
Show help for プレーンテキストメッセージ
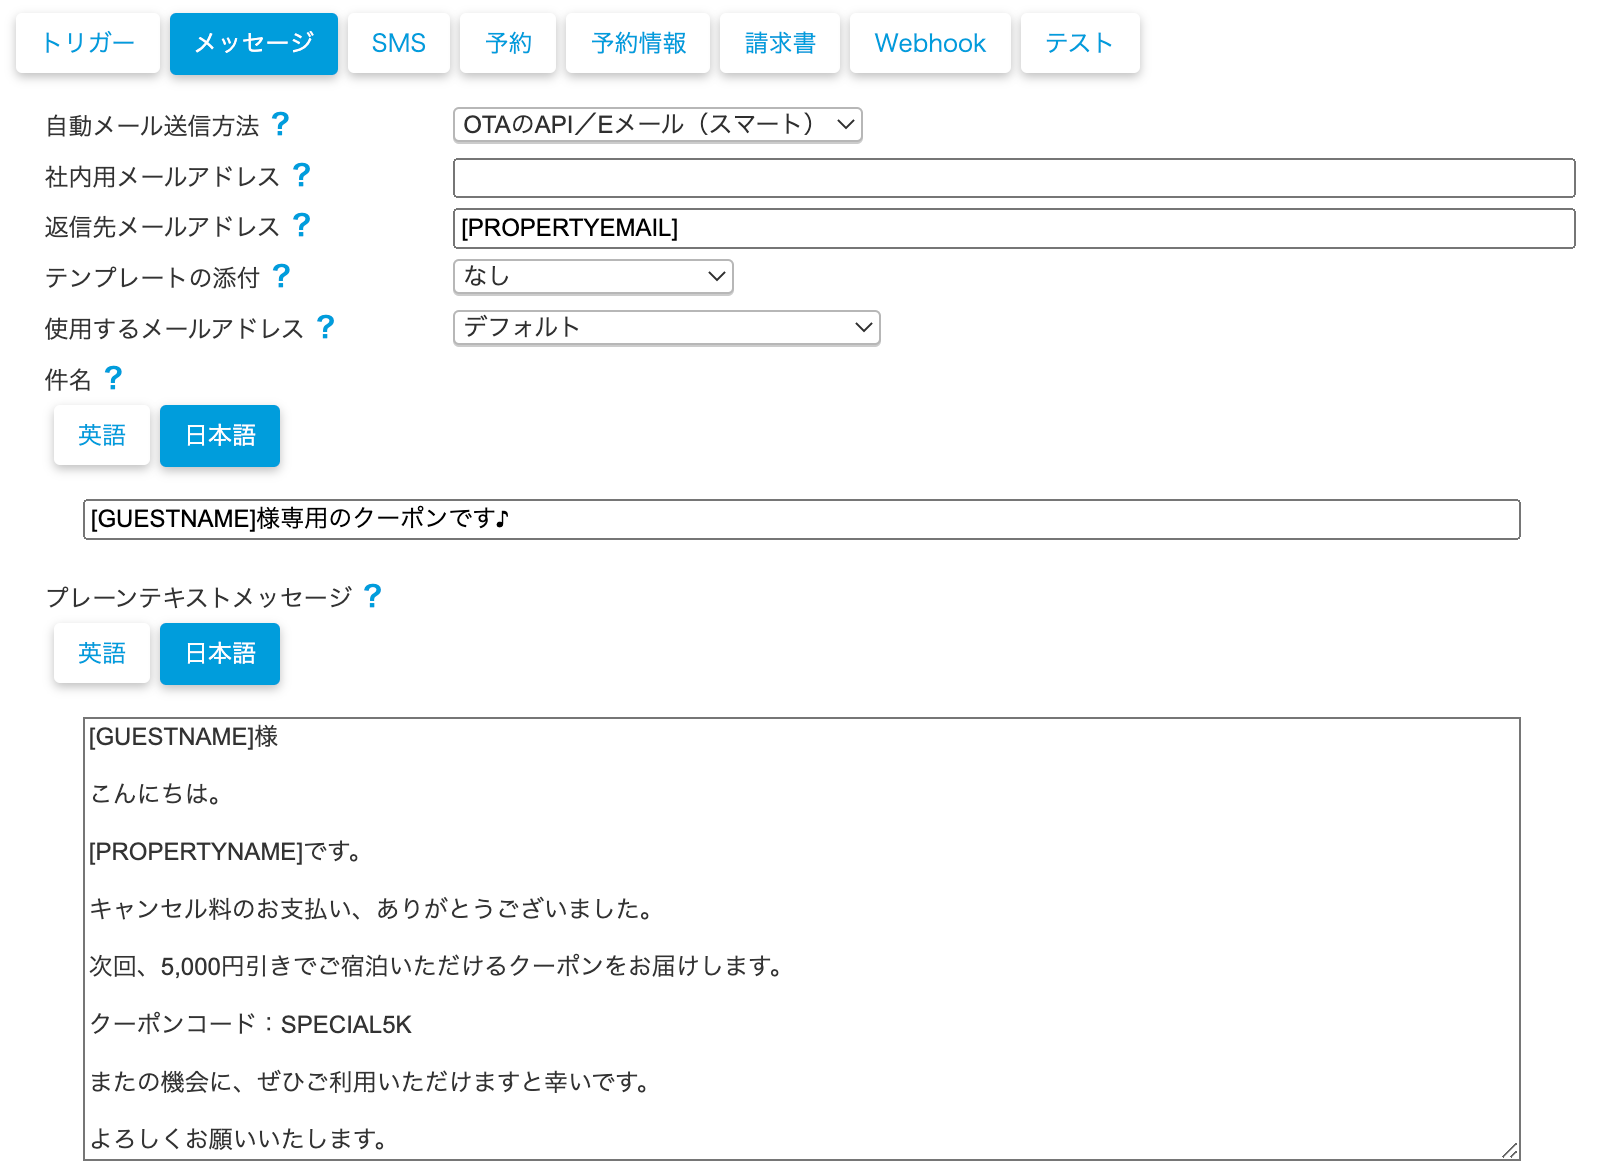pos(372,596)
